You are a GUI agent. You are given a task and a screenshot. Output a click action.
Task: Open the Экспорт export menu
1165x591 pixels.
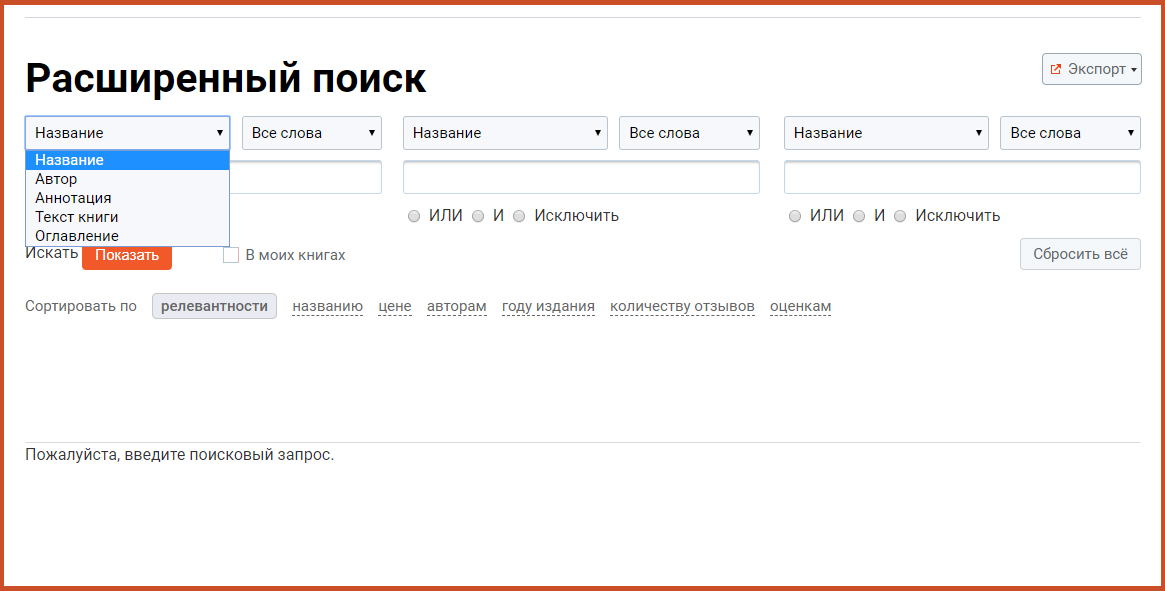click(1091, 69)
